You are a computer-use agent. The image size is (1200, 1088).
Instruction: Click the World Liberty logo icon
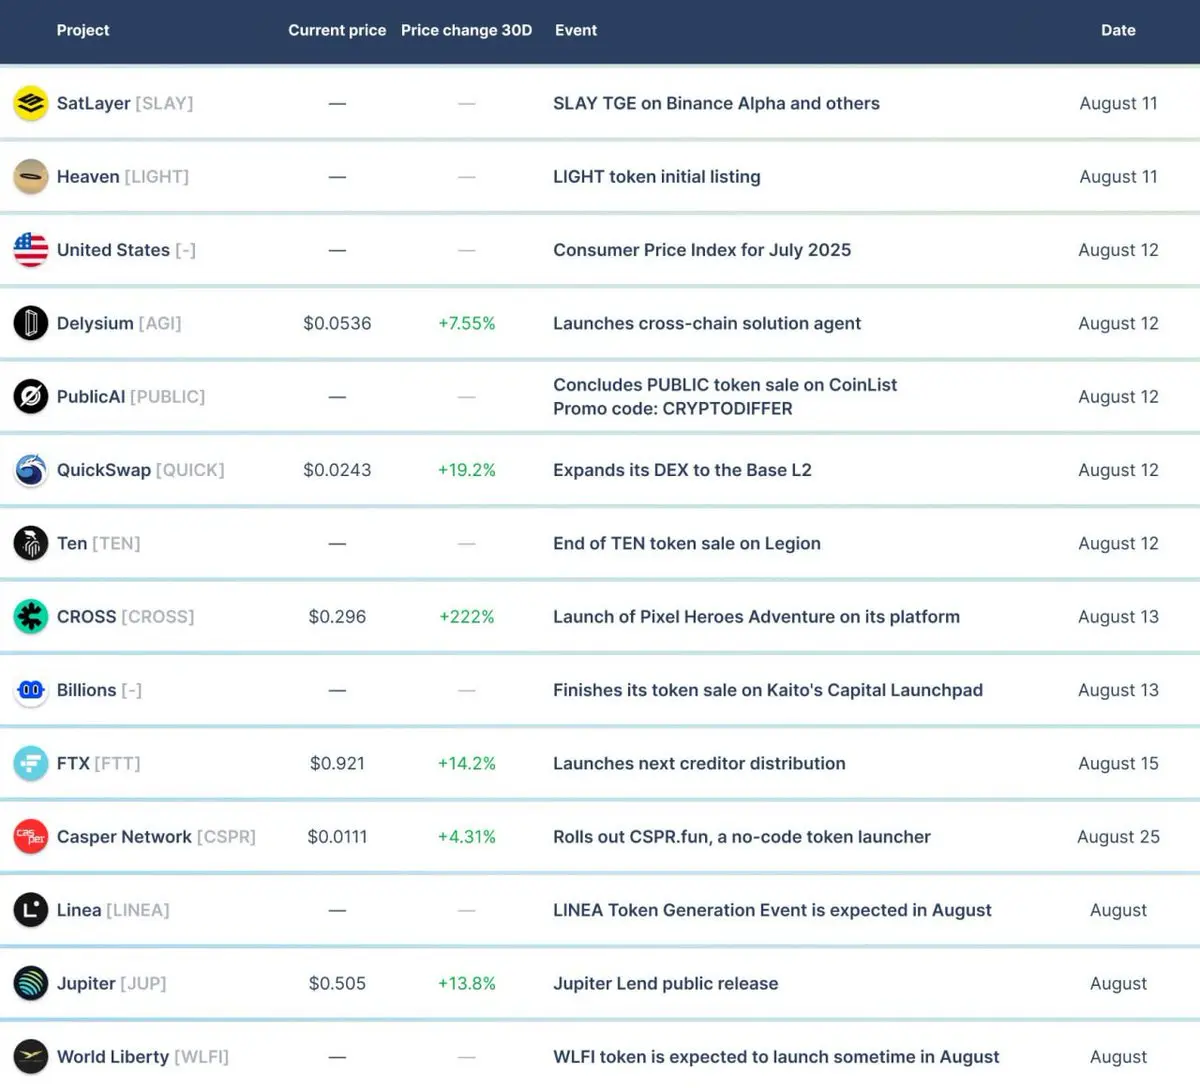31,1057
